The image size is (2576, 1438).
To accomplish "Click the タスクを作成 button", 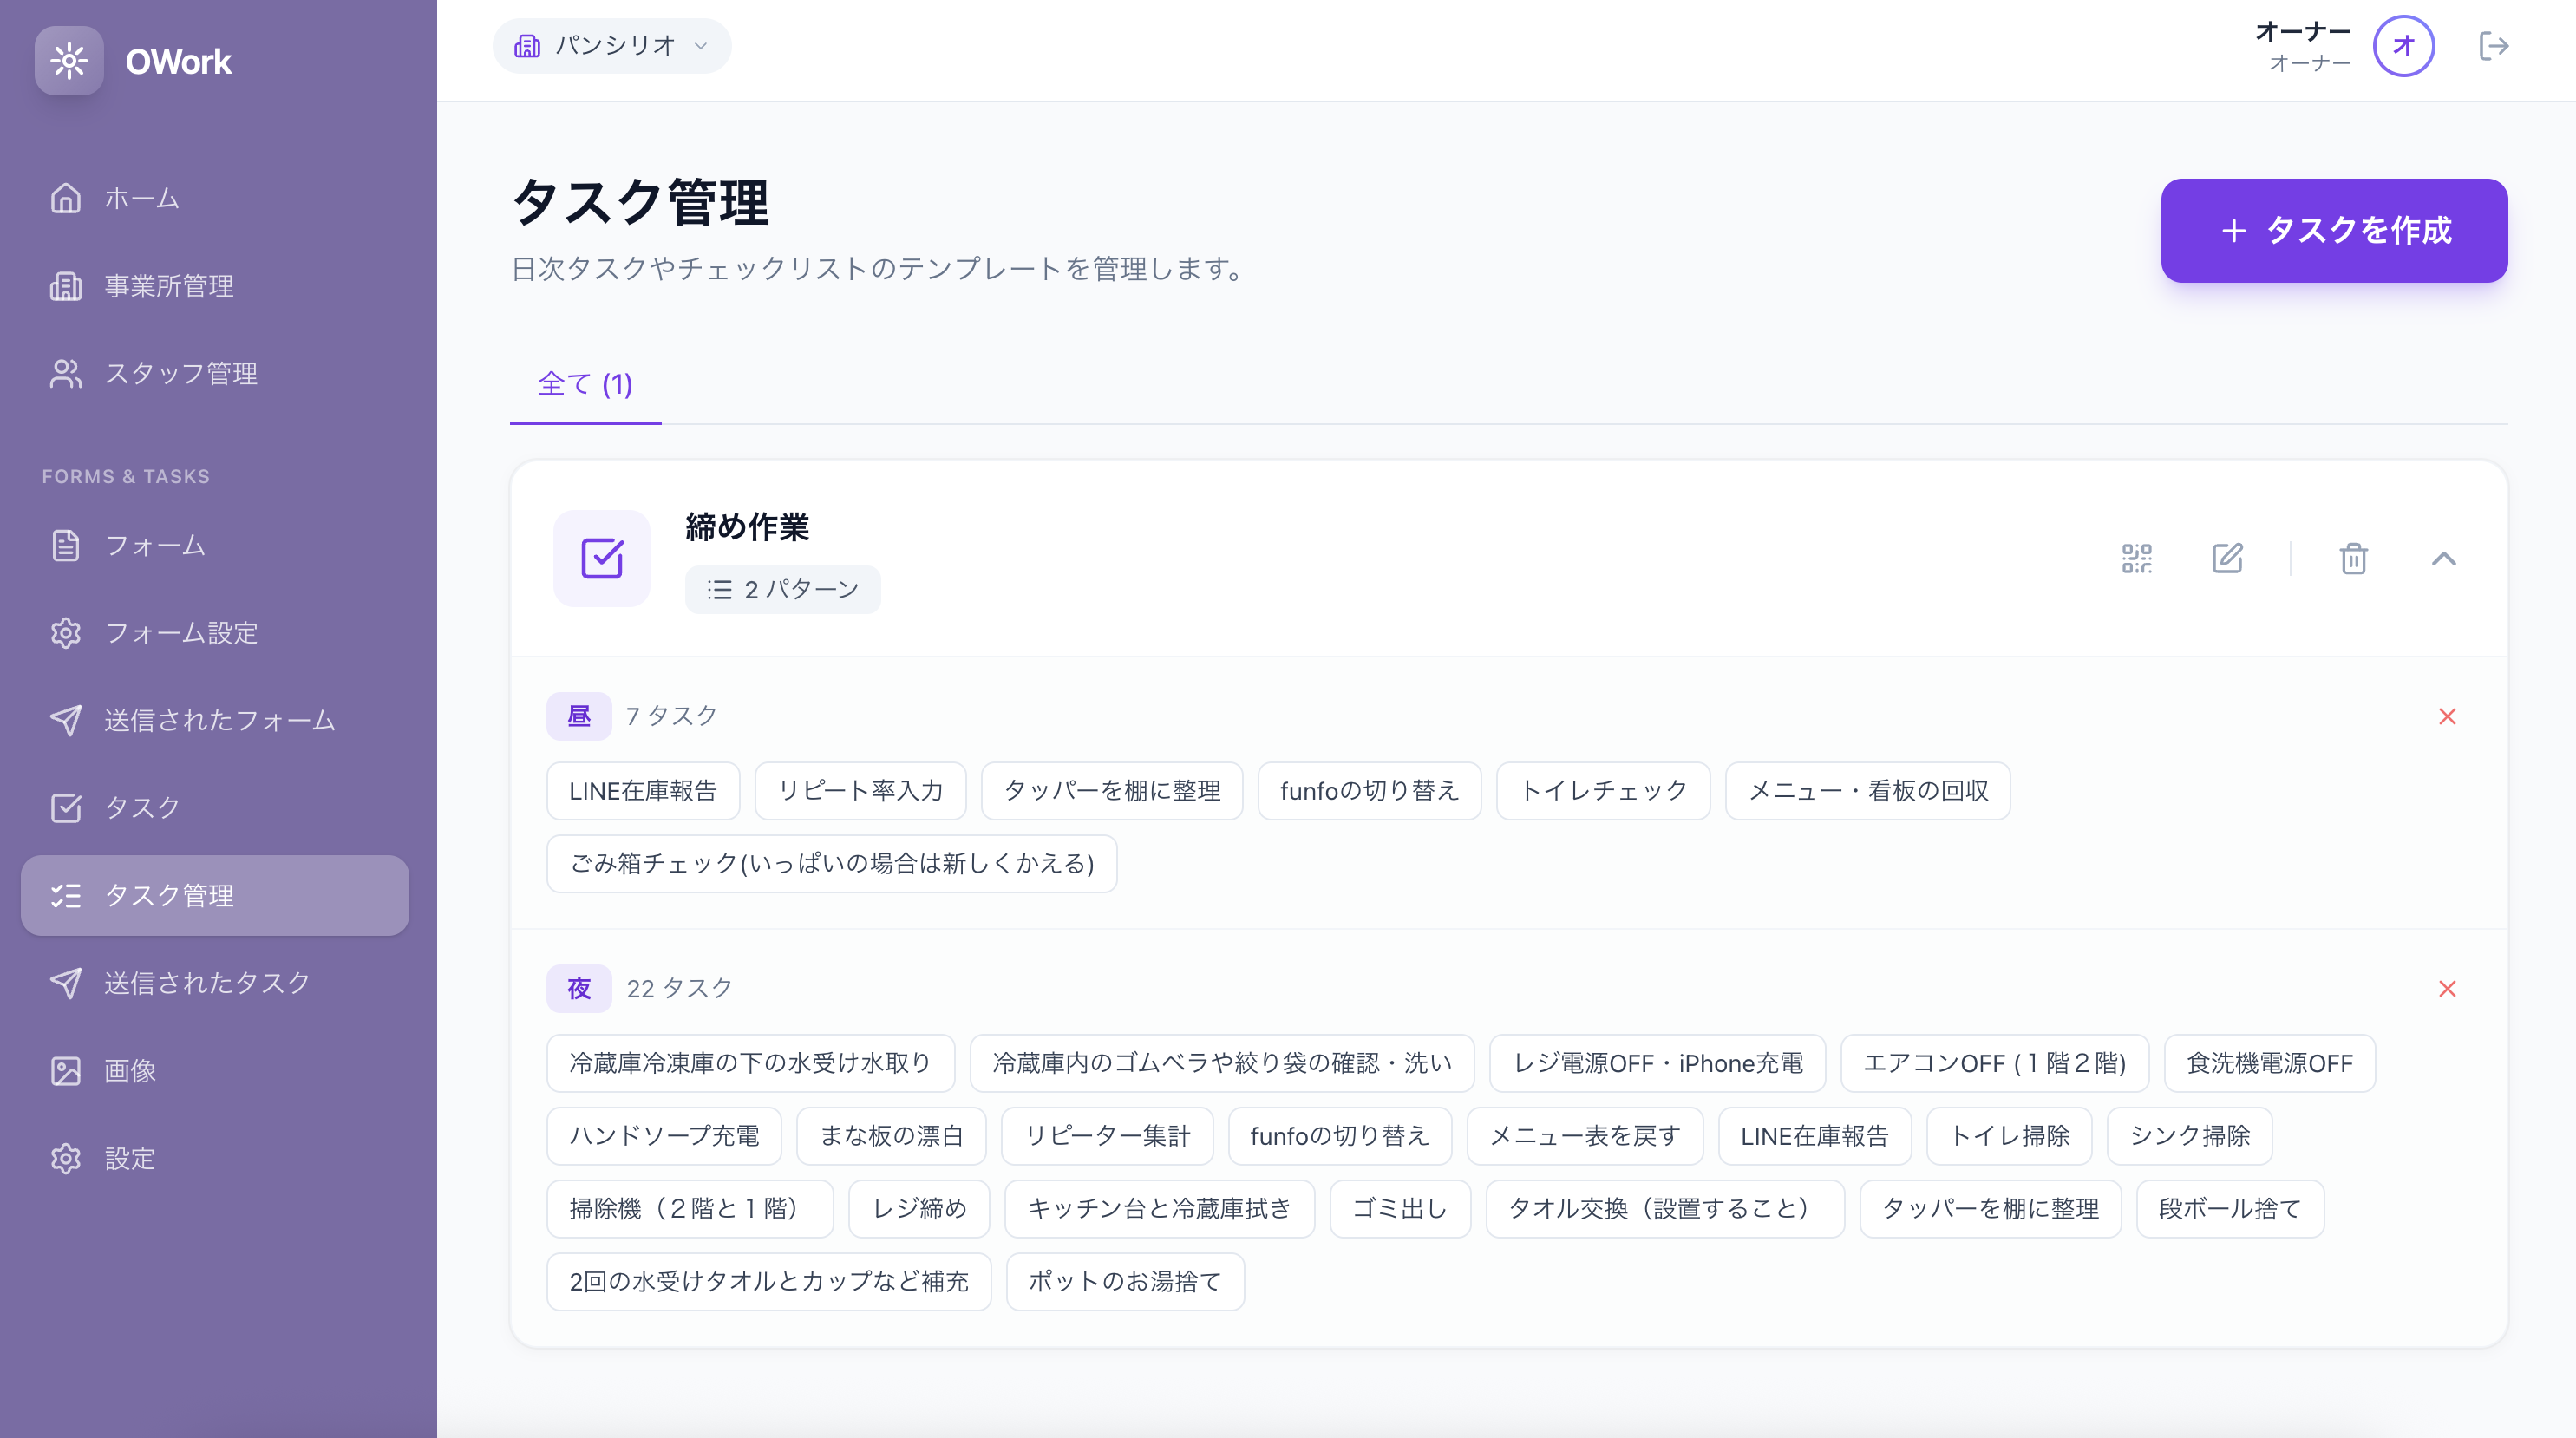I will tap(2333, 230).
